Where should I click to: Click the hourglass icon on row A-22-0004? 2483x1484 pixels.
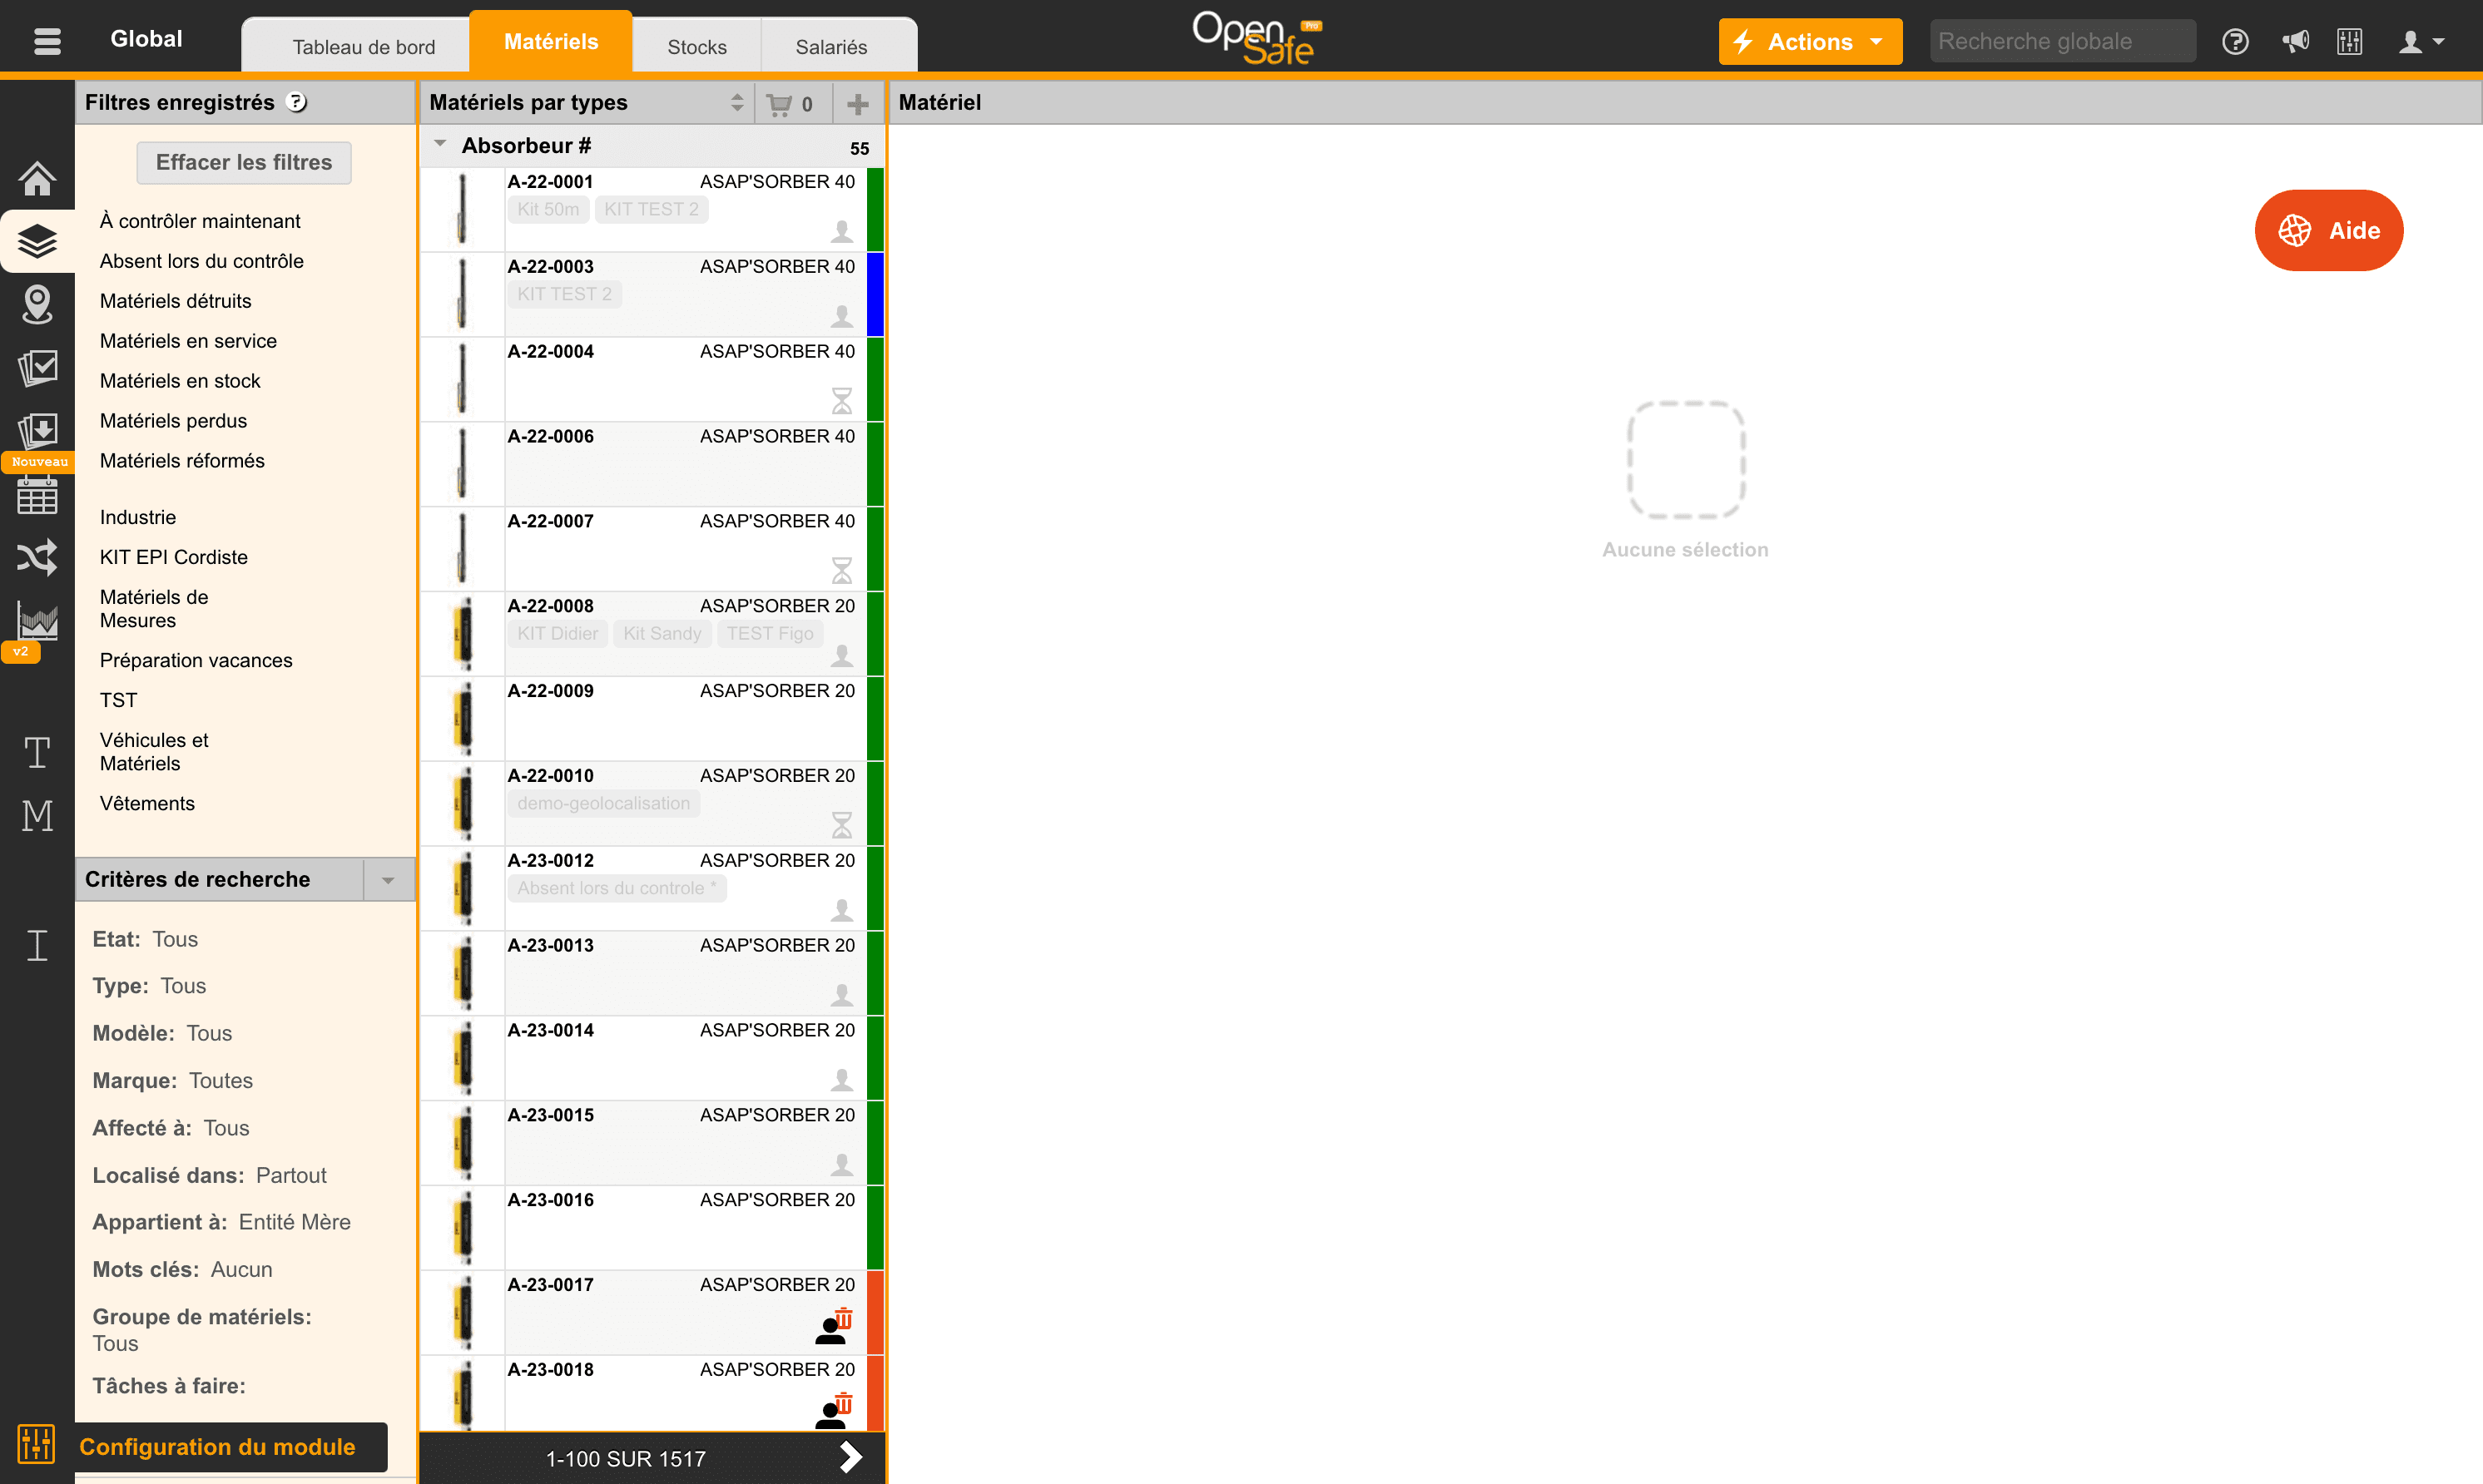click(842, 401)
